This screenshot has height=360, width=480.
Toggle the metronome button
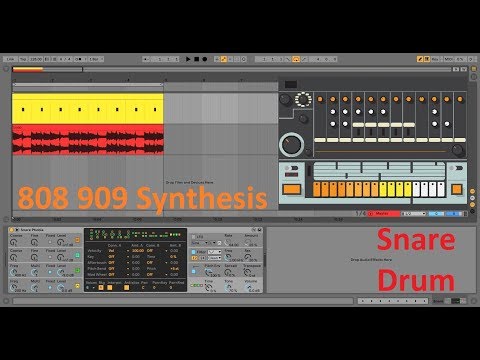pos(78,59)
